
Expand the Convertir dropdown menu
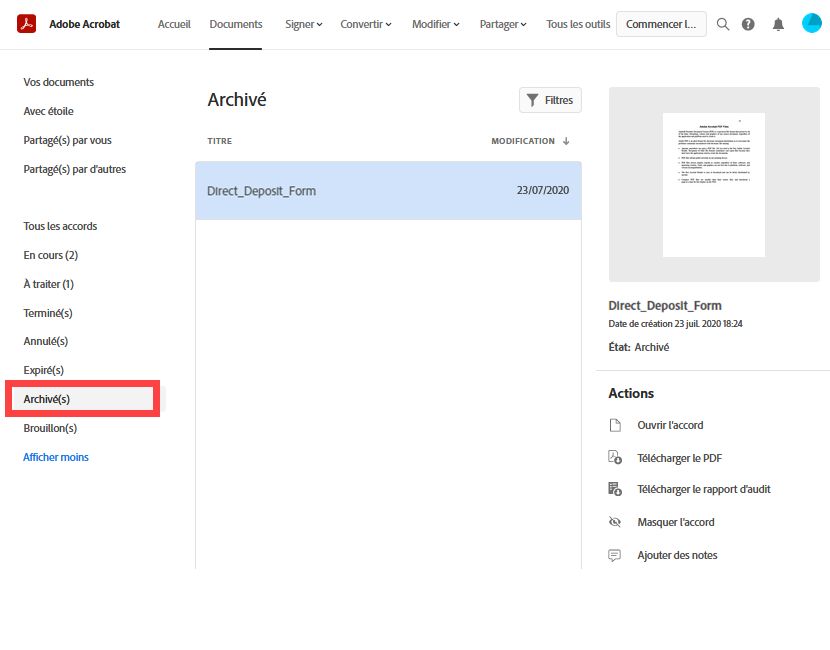[x=366, y=24]
